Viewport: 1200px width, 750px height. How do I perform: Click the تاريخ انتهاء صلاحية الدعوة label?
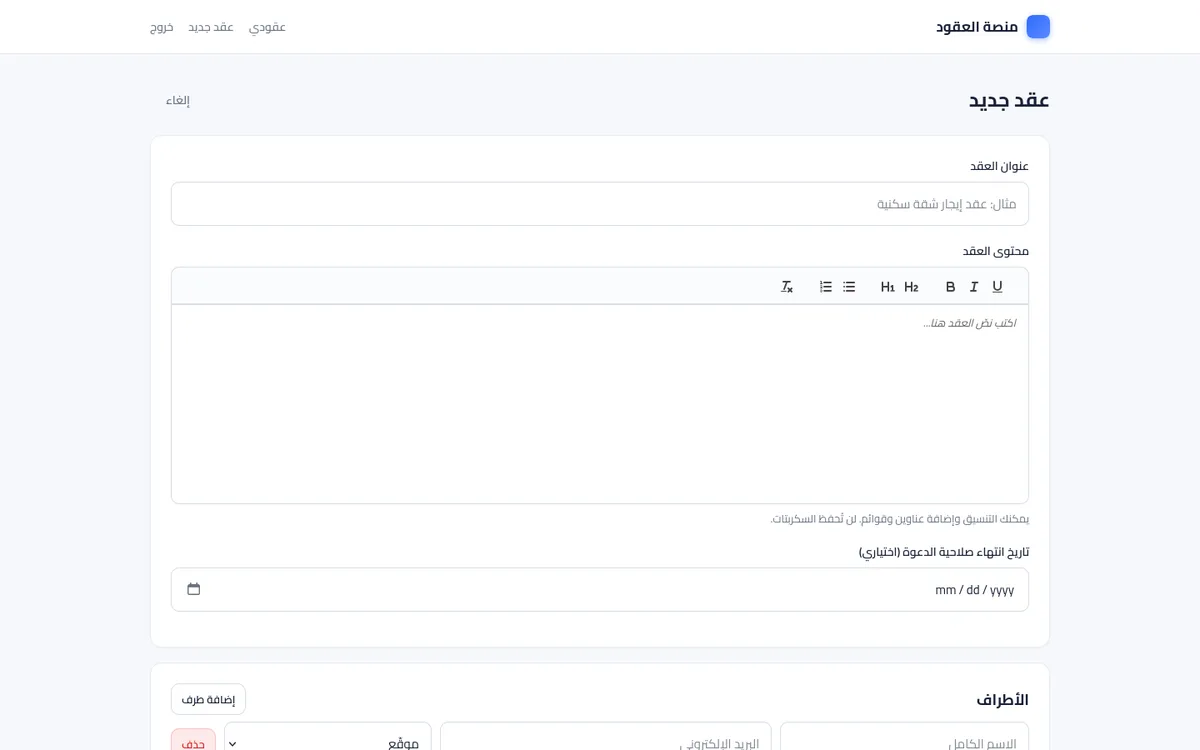(x=944, y=552)
